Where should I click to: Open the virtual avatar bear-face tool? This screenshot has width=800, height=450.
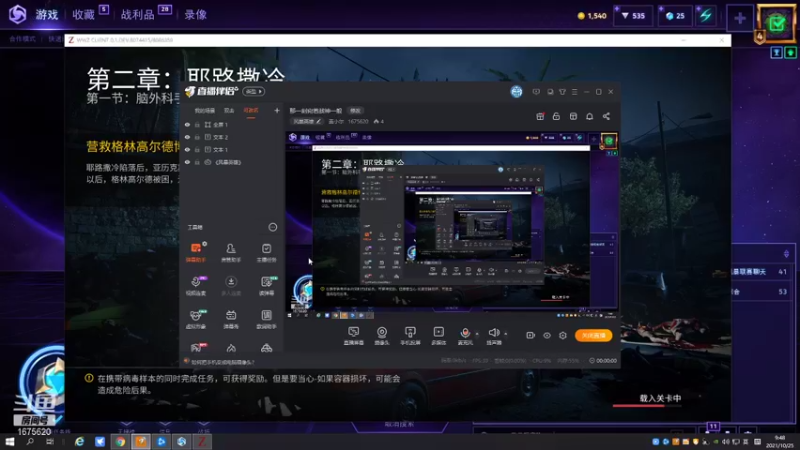(x=196, y=319)
